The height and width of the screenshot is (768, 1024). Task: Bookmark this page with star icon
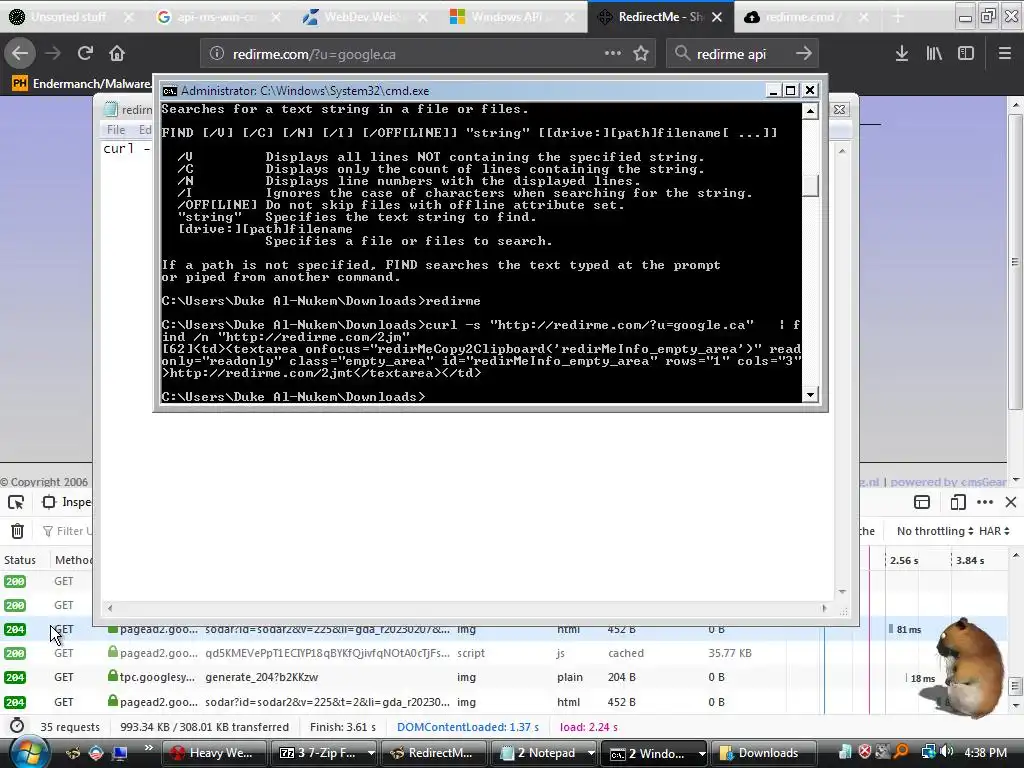click(x=641, y=54)
